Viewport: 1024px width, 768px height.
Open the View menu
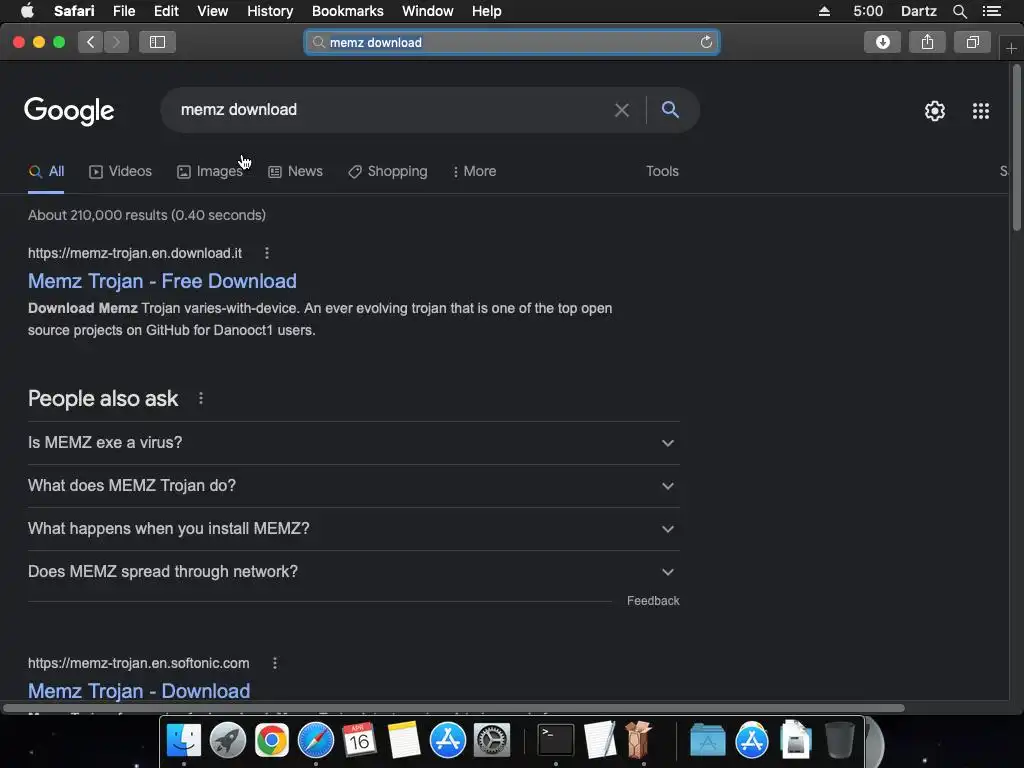click(x=213, y=11)
